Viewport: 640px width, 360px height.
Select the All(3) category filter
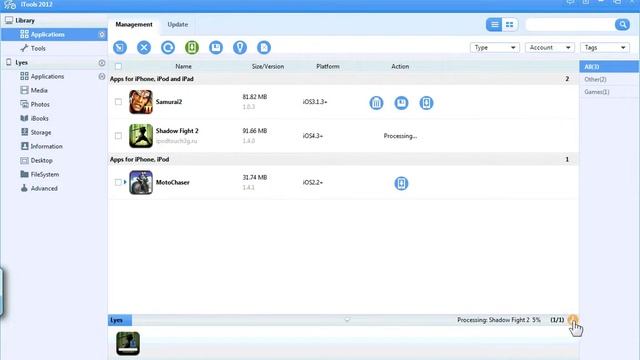click(609, 67)
